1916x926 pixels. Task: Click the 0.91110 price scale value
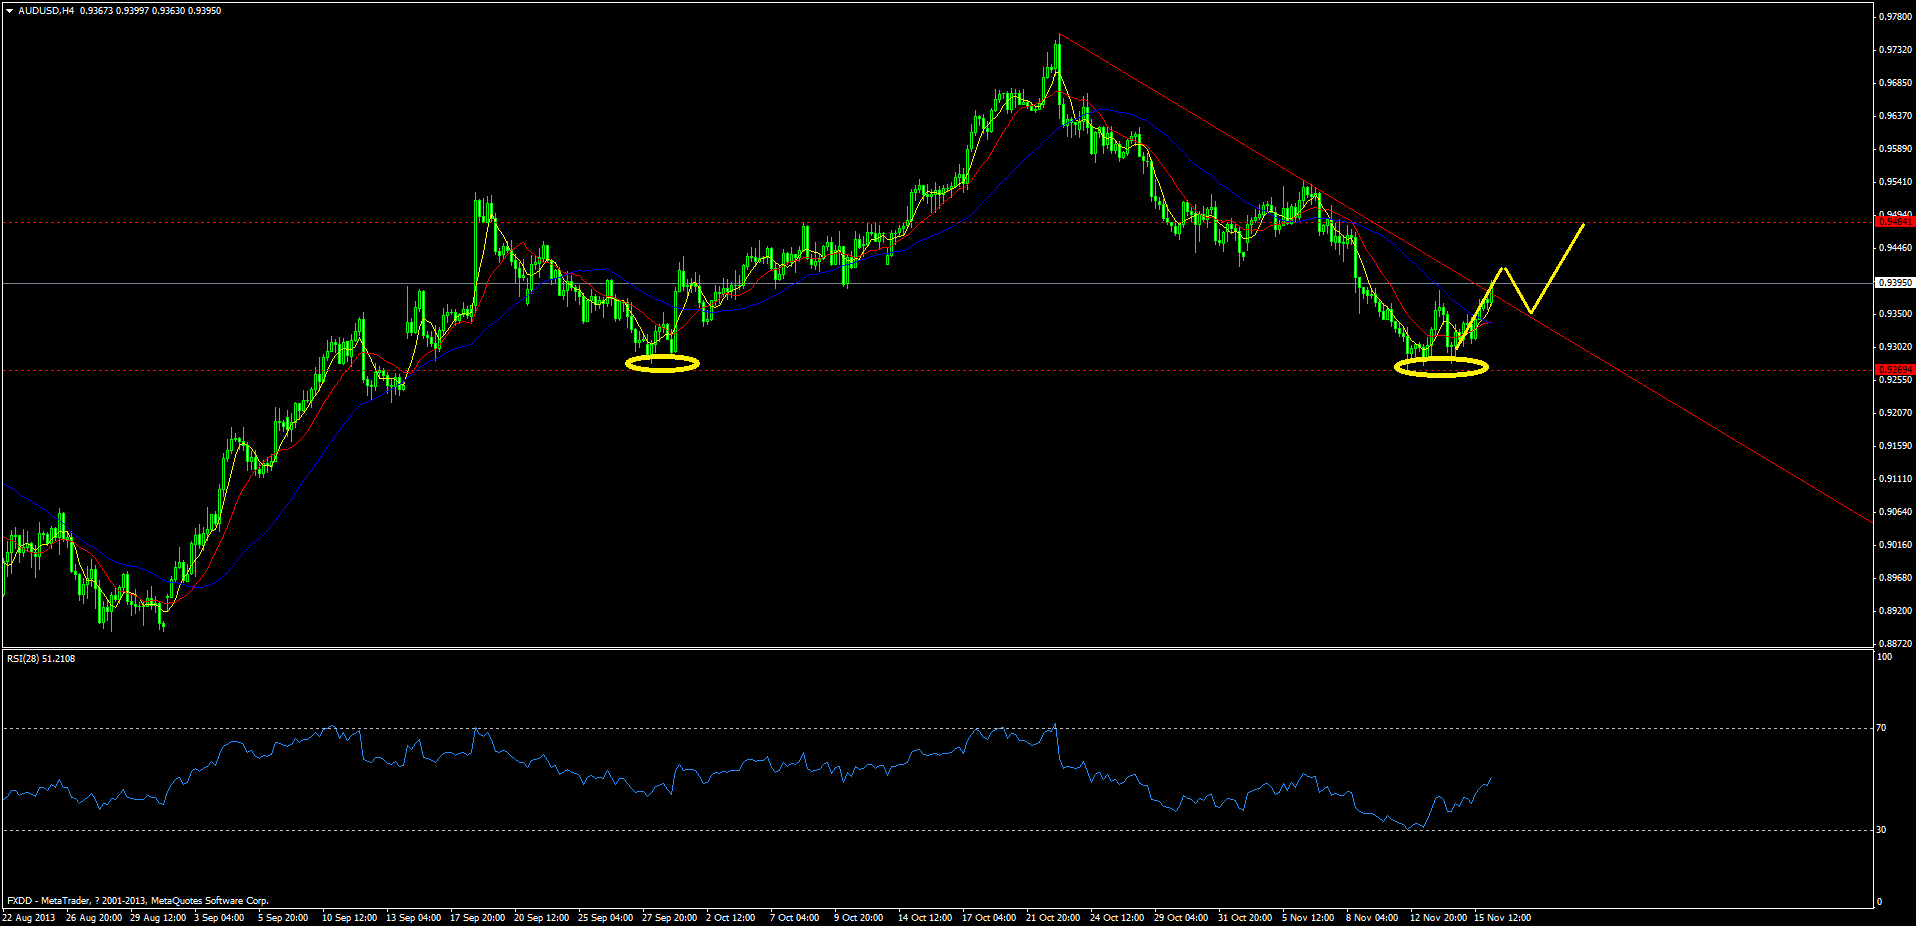[x=1896, y=479]
